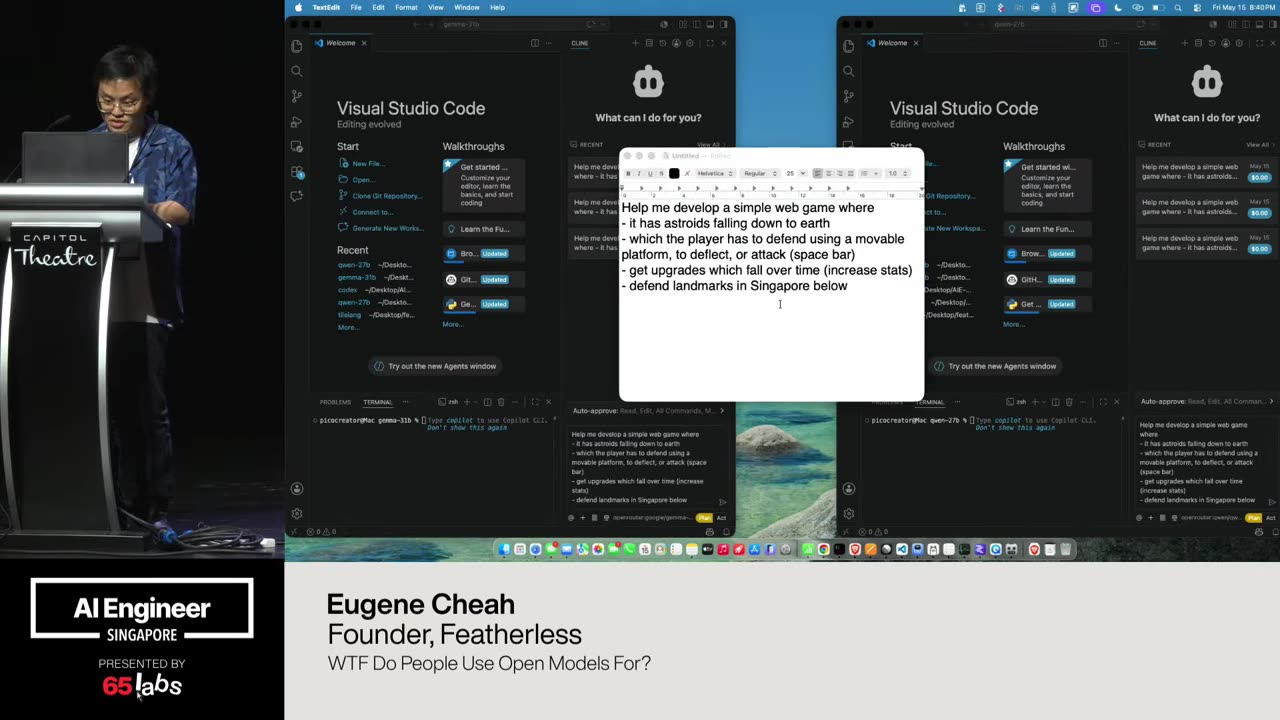The width and height of the screenshot is (1280, 720).
Task: Expand Auto-approve settings in left Cline panel
Action: click(648, 411)
